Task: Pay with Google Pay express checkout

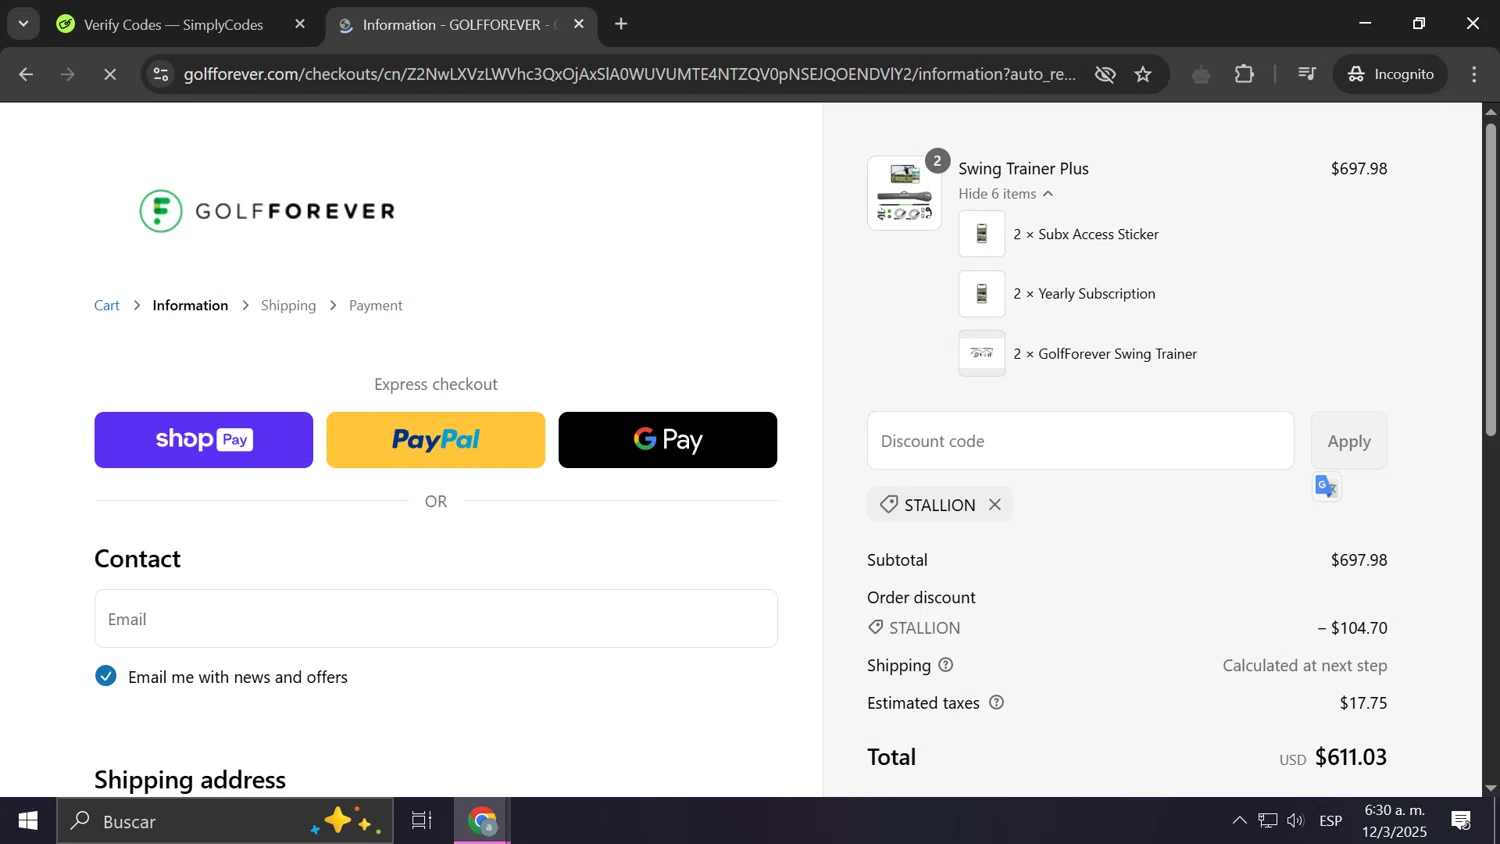Action: [668, 440]
